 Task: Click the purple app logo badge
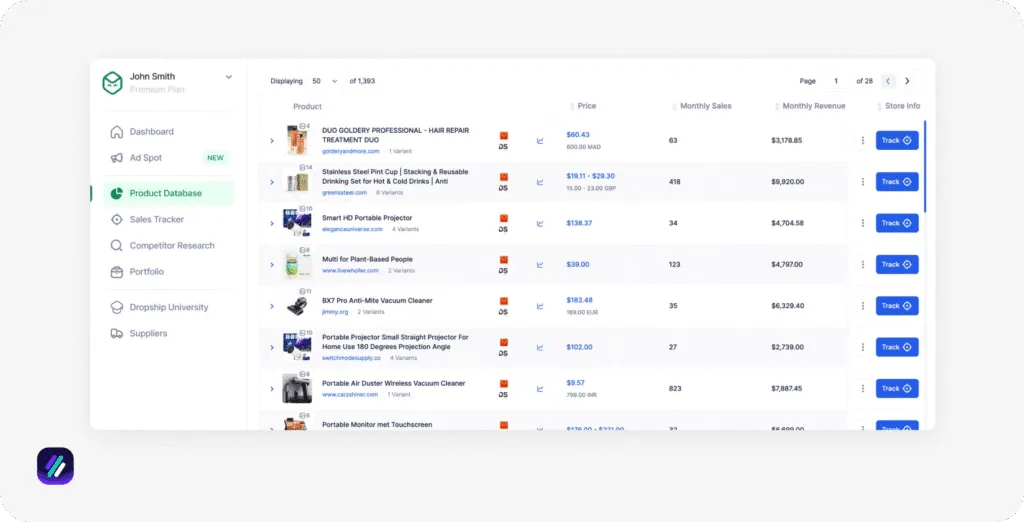pos(56,466)
